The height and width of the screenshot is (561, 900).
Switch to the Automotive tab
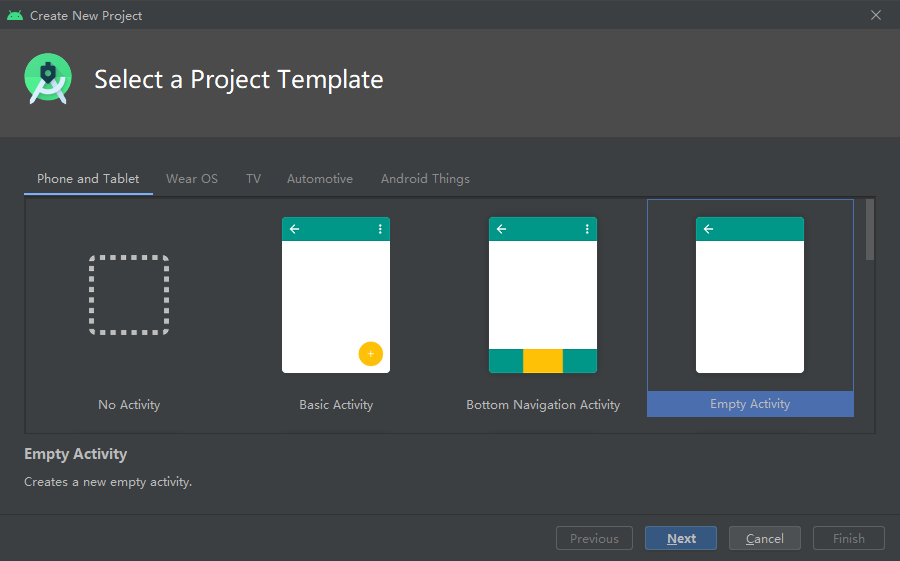coord(320,179)
